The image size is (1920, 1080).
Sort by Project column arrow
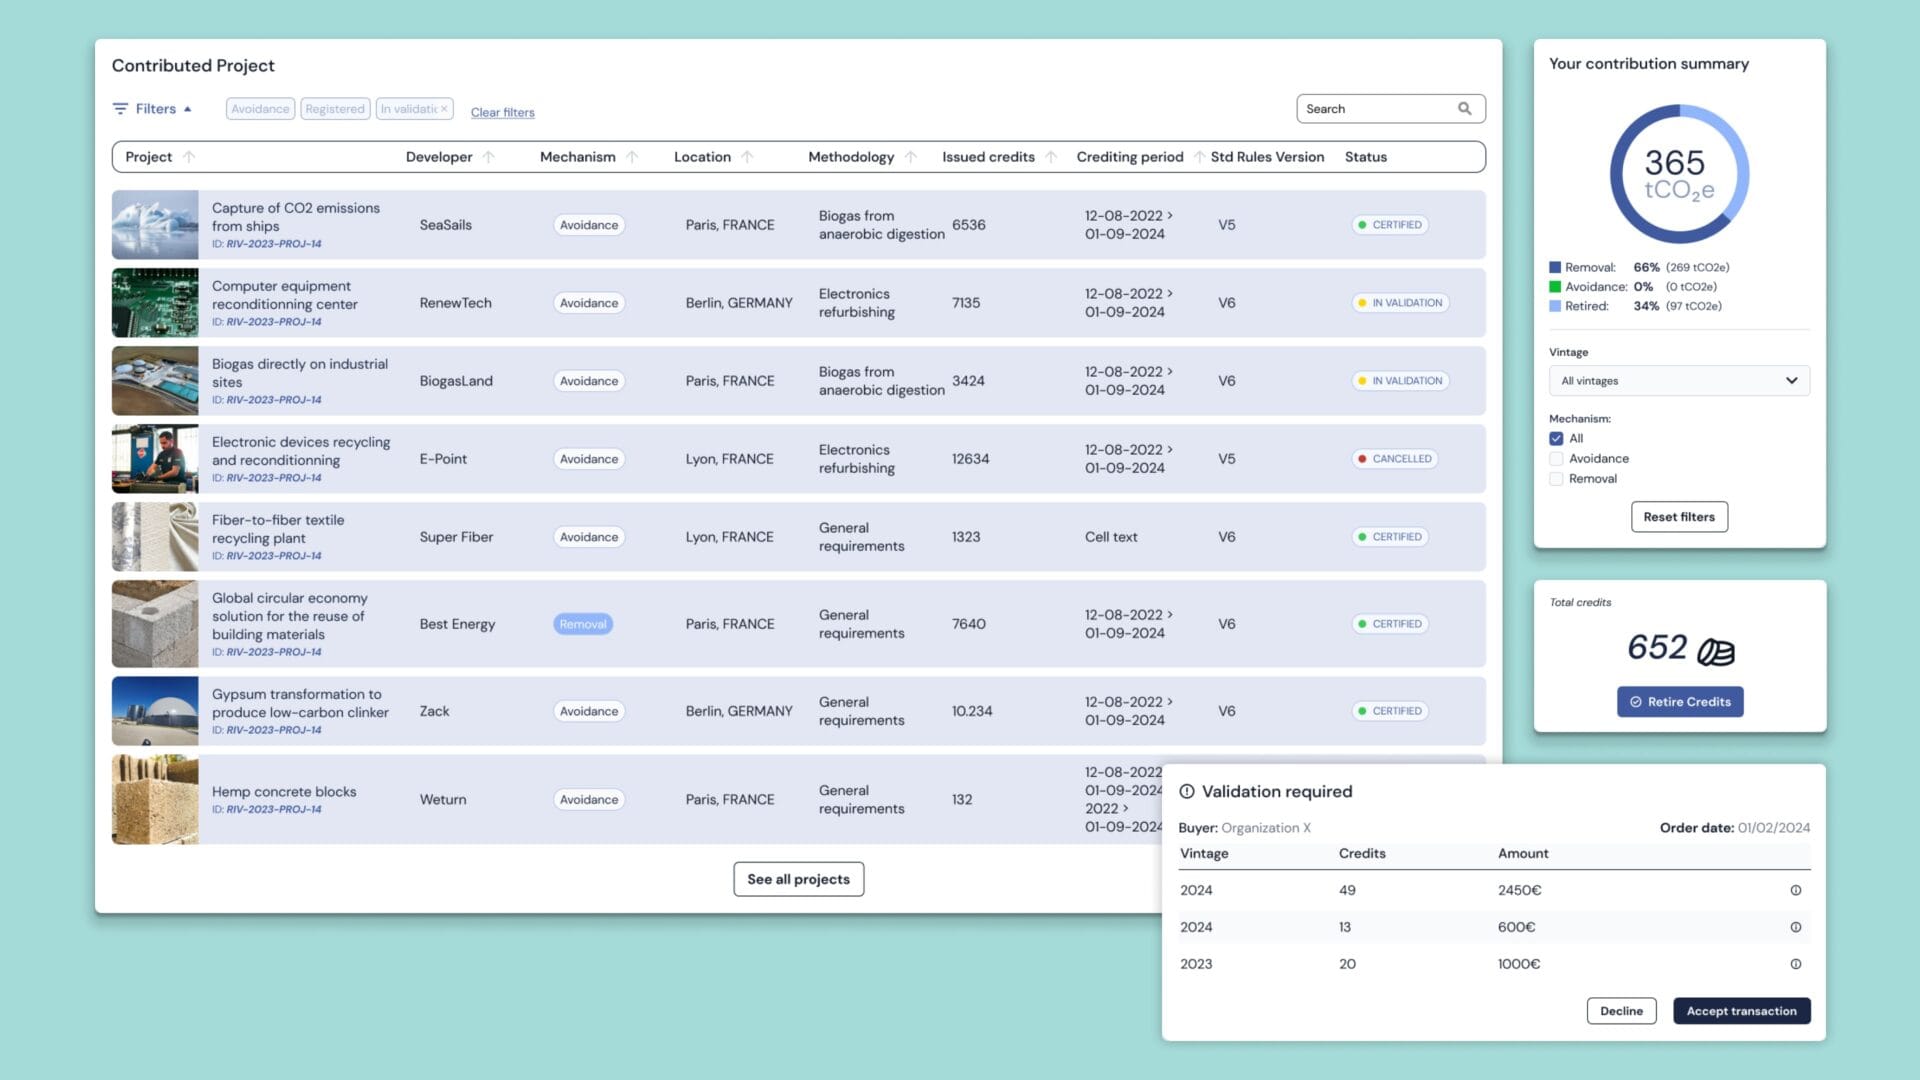click(189, 157)
